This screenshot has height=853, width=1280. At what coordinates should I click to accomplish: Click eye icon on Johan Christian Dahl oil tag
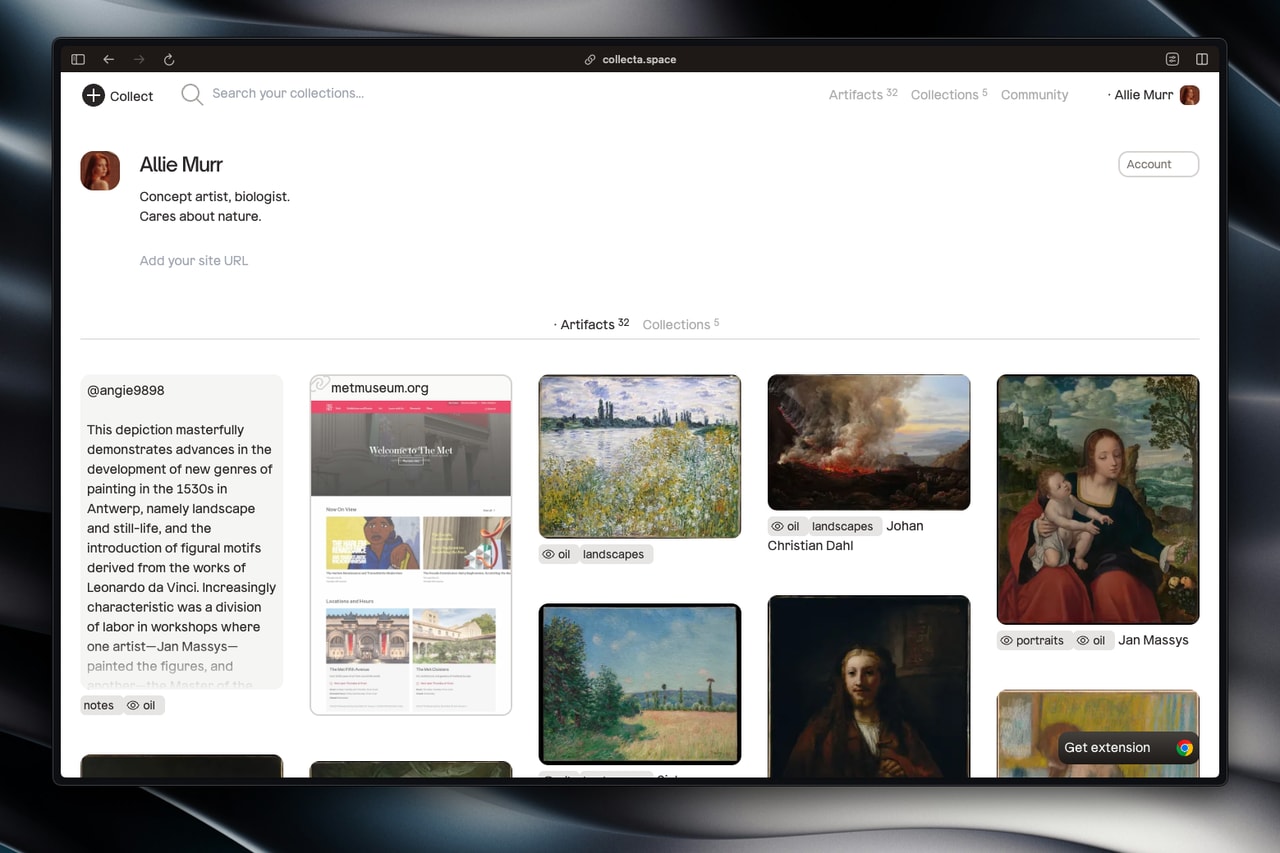(777, 527)
